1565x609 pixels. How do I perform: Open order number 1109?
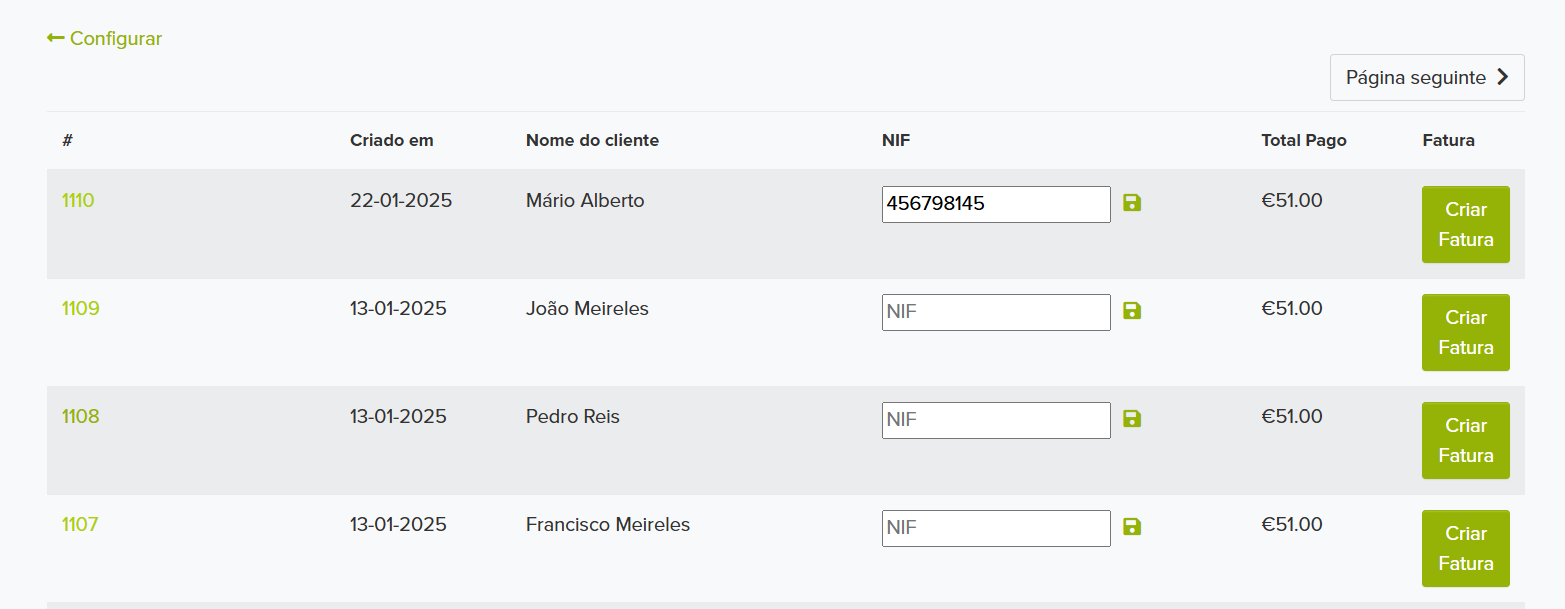(x=81, y=308)
